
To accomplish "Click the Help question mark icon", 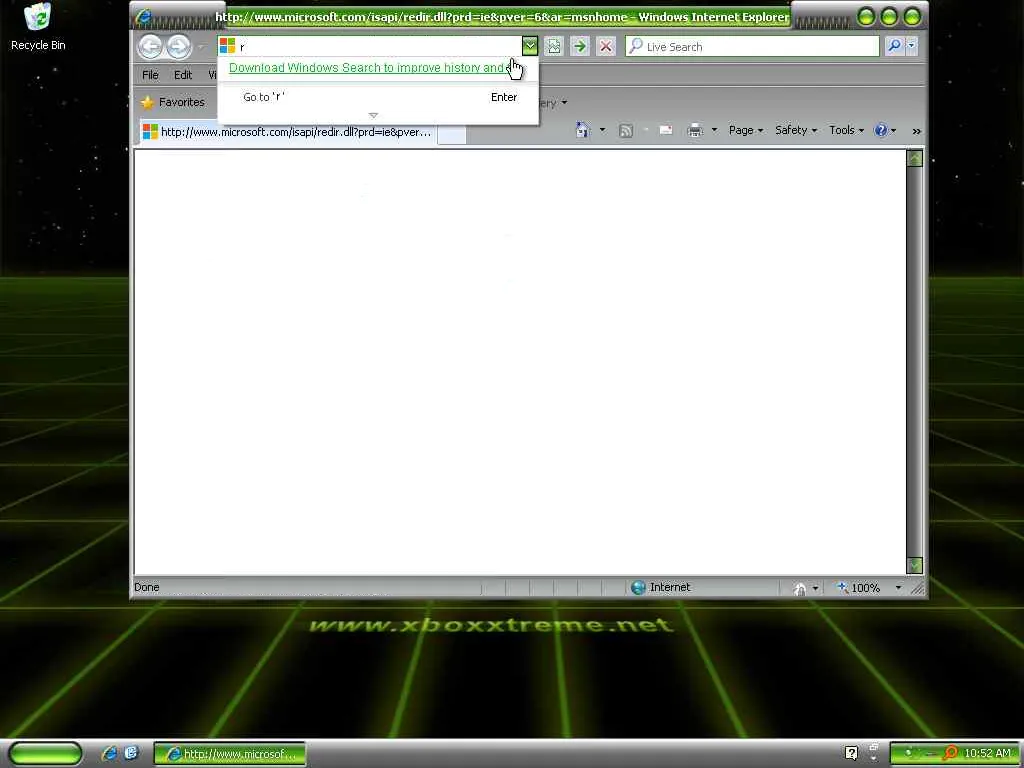I will pos(881,130).
